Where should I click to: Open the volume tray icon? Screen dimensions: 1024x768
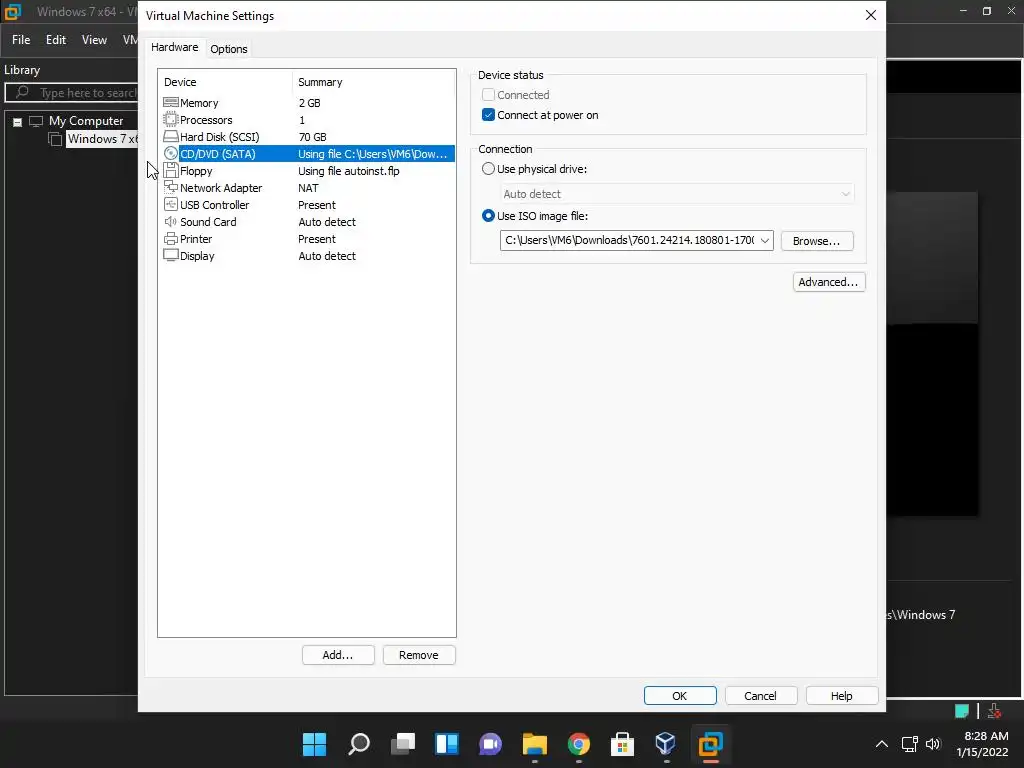(933, 744)
